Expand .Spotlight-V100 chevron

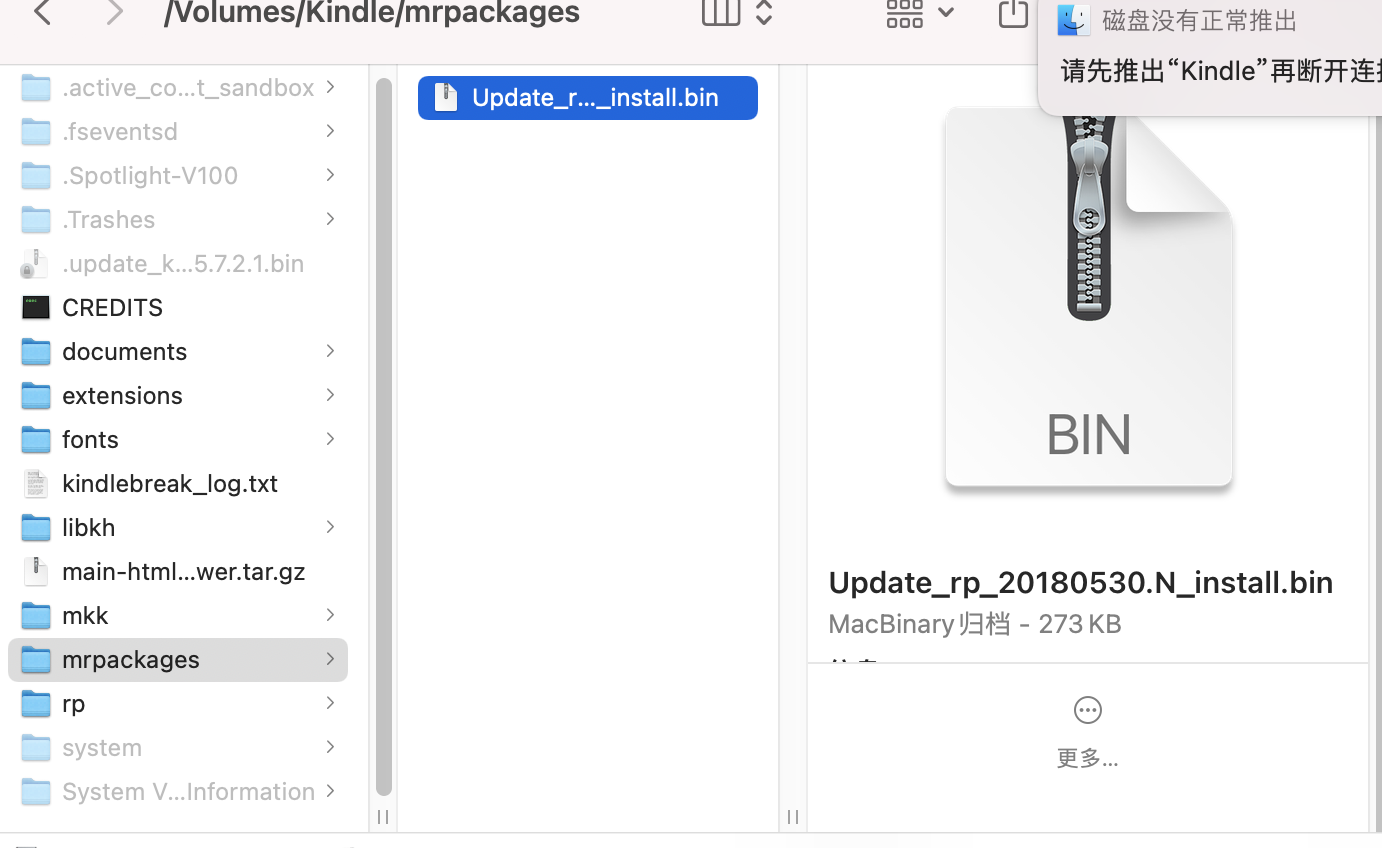(330, 175)
